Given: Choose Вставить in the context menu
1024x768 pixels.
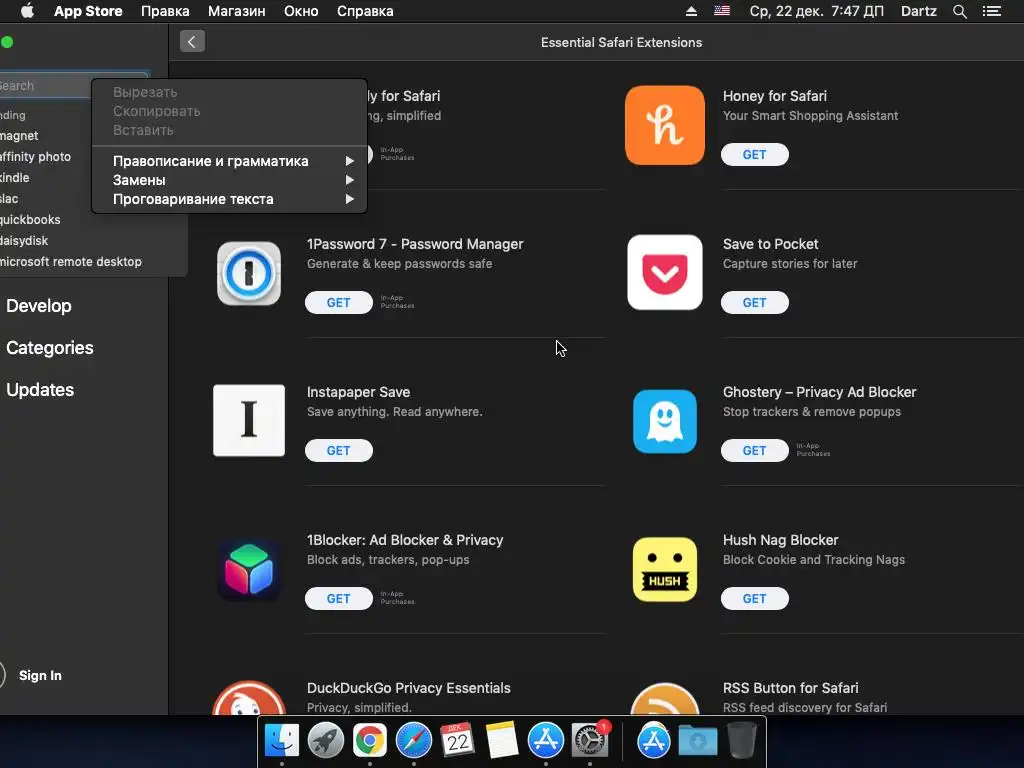Looking at the screenshot, I should pos(230,130).
